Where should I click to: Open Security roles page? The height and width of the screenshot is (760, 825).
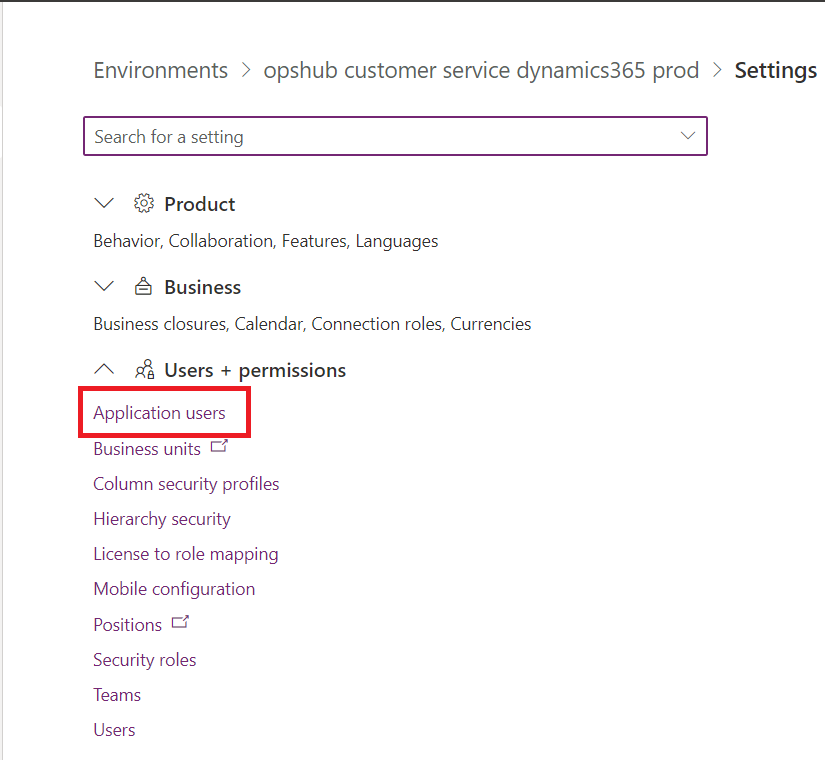point(145,660)
